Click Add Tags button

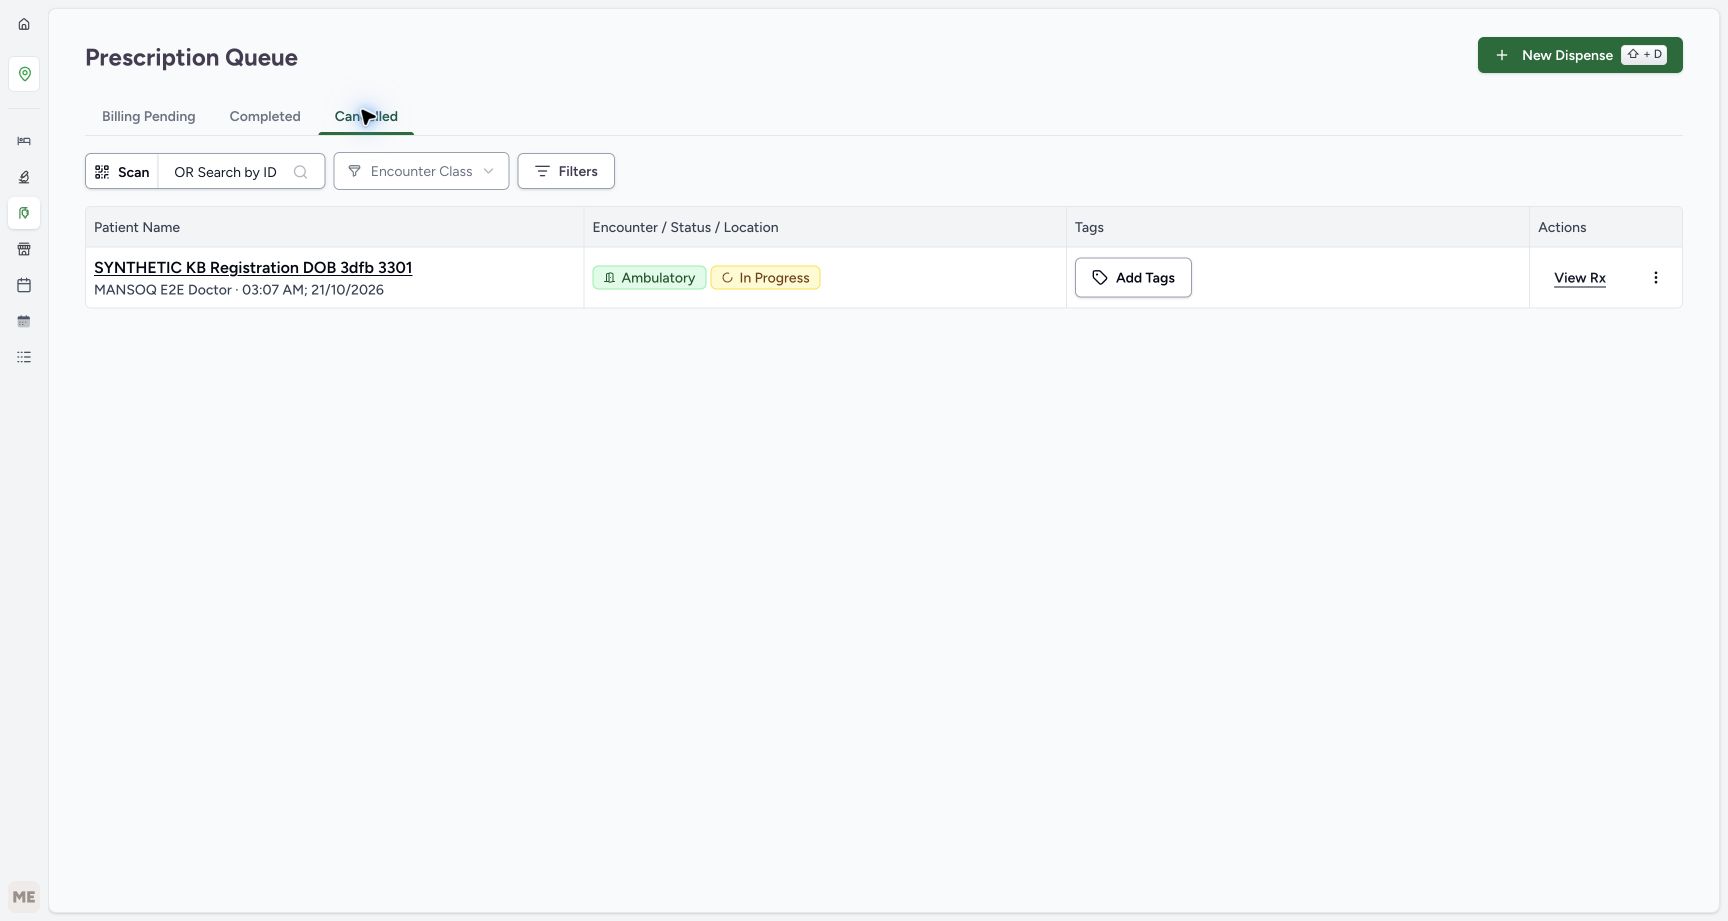(x=1133, y=278)
